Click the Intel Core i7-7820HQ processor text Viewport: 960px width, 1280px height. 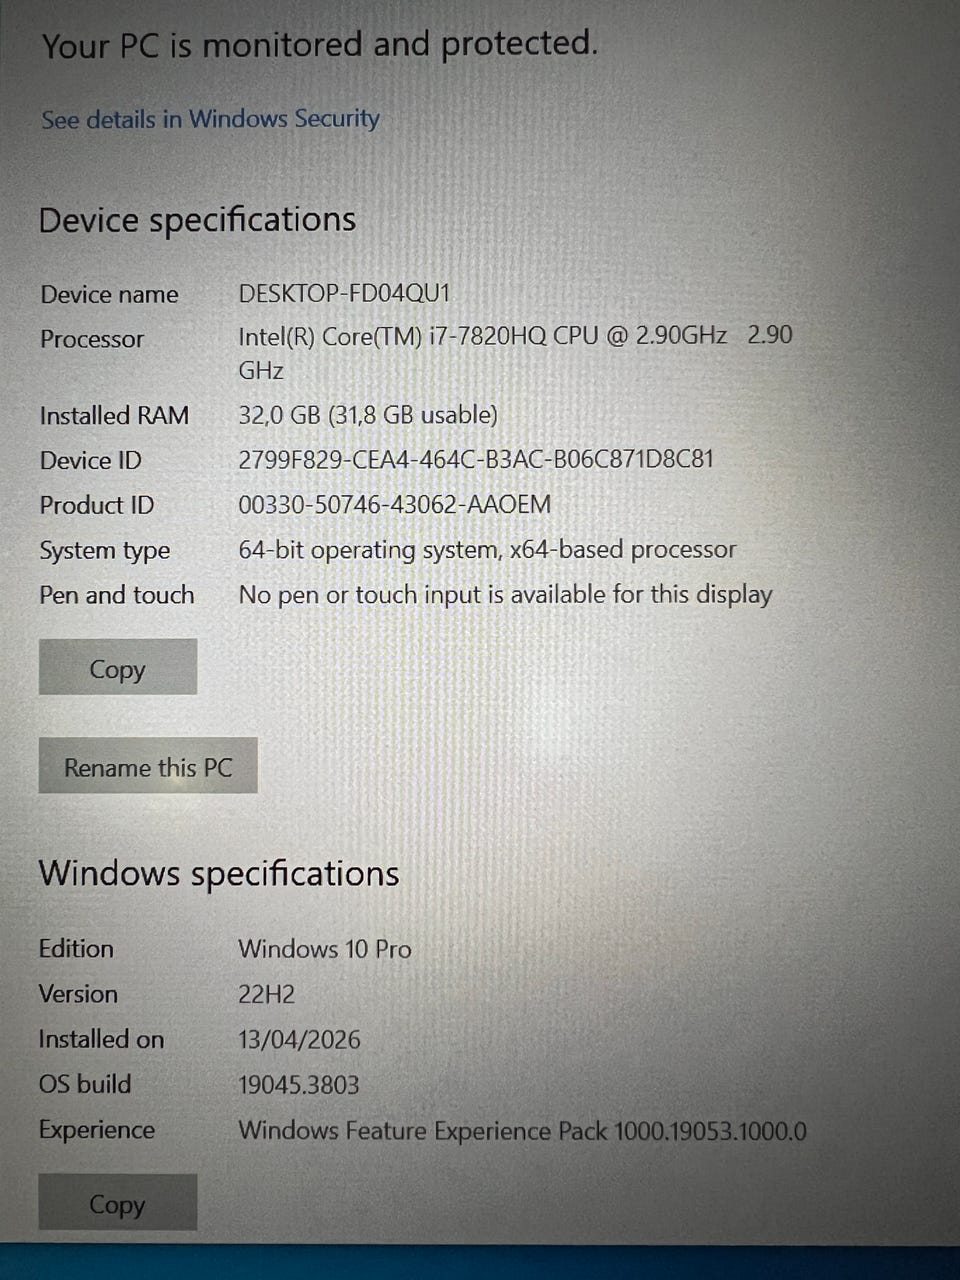515,352
